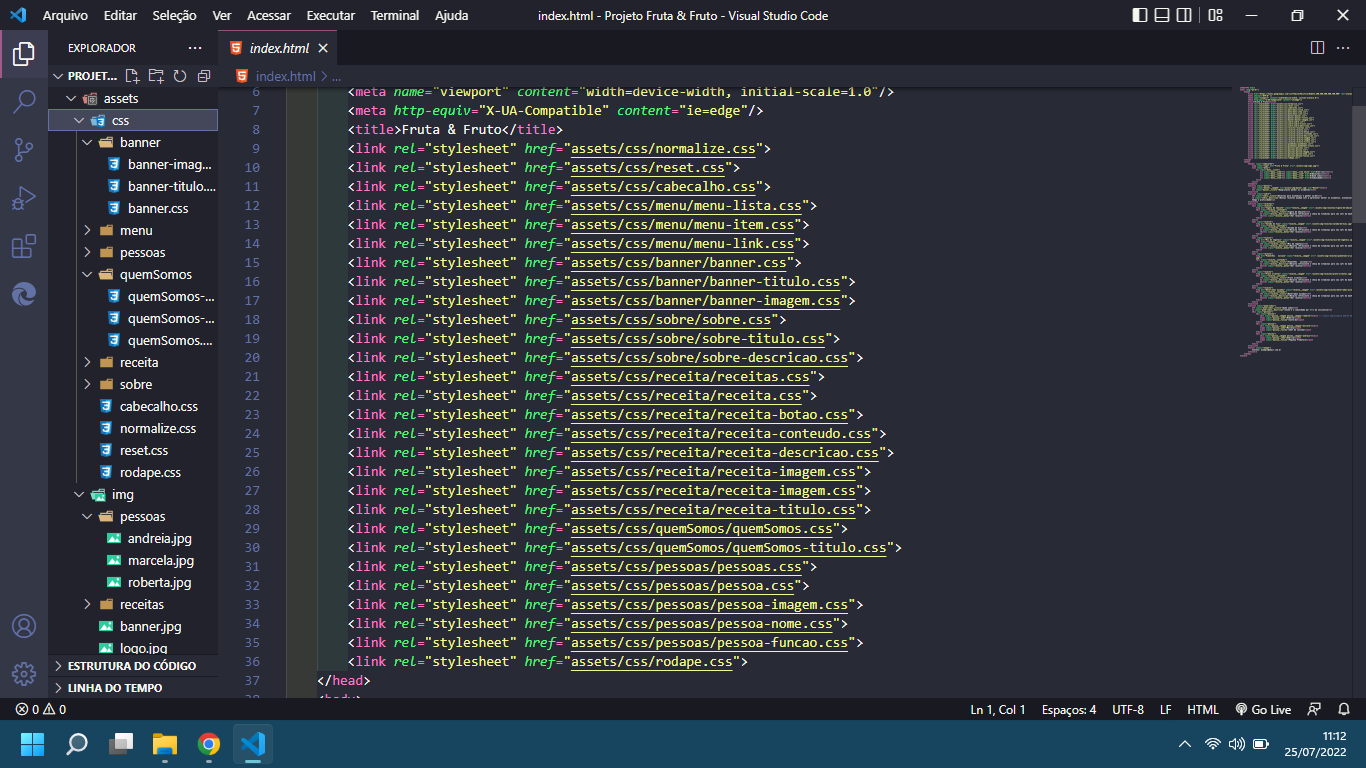Open File Explorer from taskbar
Viewport: 1366px width, 768px height.
165,744
